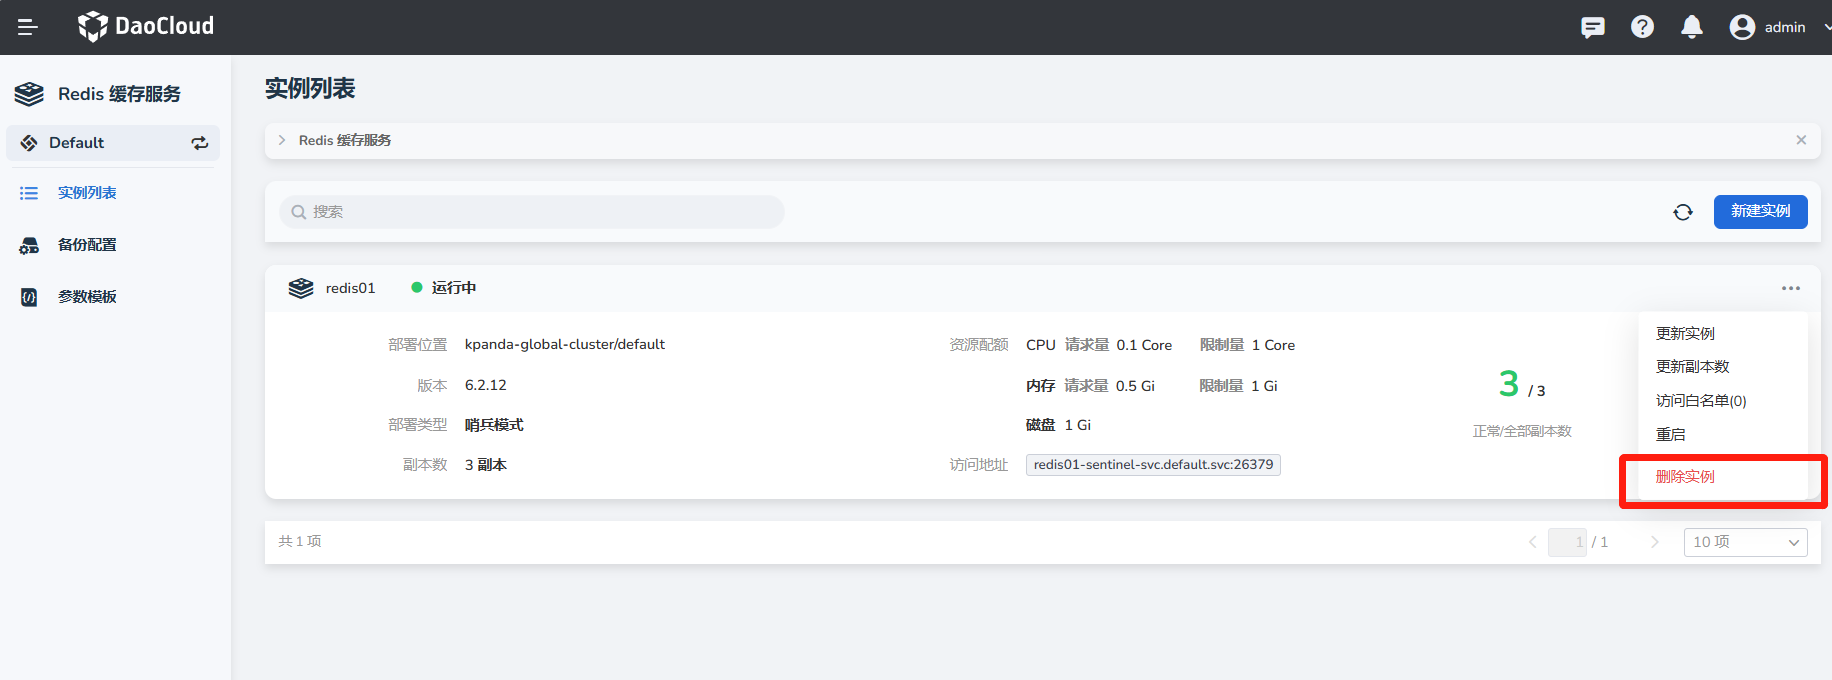The image size is (1832, 680).
Task: Click the redis01 instance stack icon
Action: pos(301,288)
